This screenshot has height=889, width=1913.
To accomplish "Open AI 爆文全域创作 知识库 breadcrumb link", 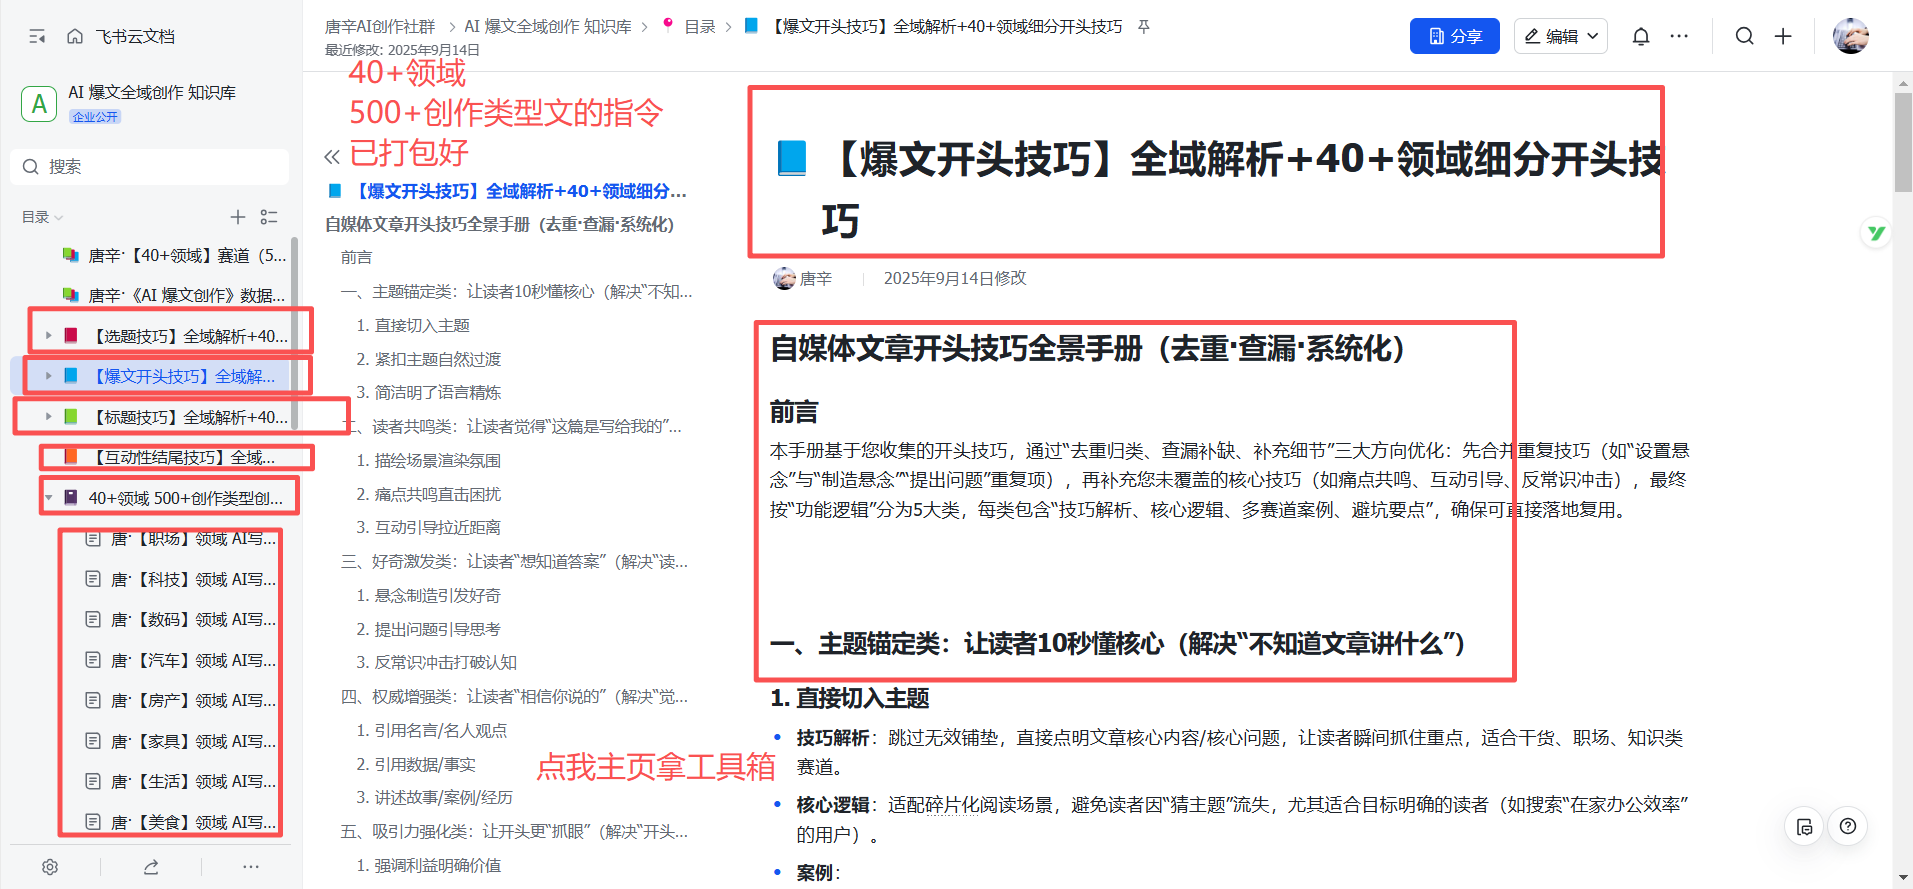I will click(547, 27).
